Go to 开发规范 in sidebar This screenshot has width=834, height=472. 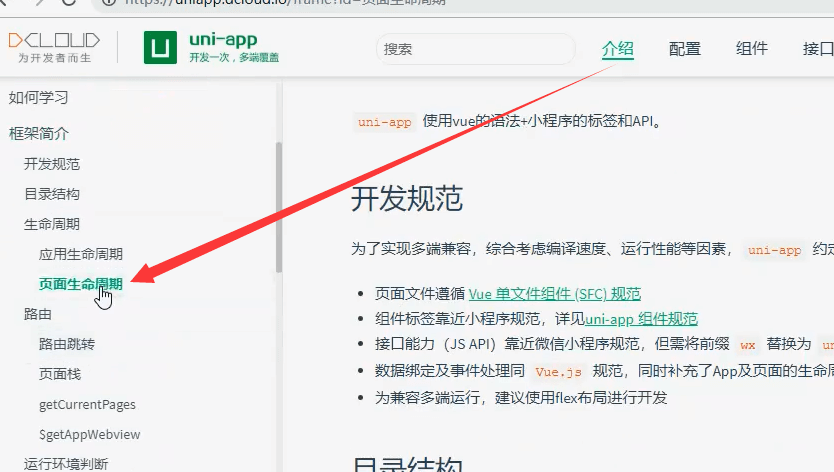pos(52,164)
